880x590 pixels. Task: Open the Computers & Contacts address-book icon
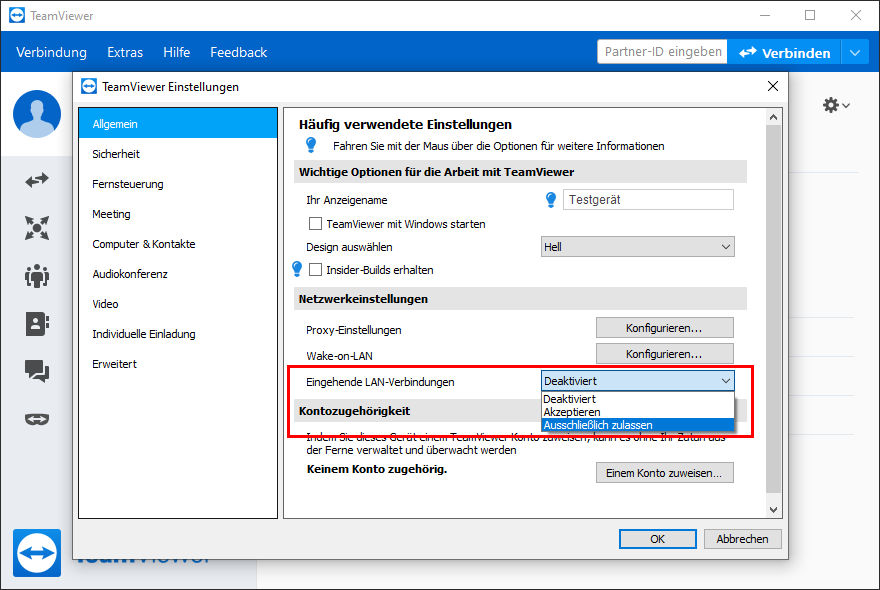[37, 324]
